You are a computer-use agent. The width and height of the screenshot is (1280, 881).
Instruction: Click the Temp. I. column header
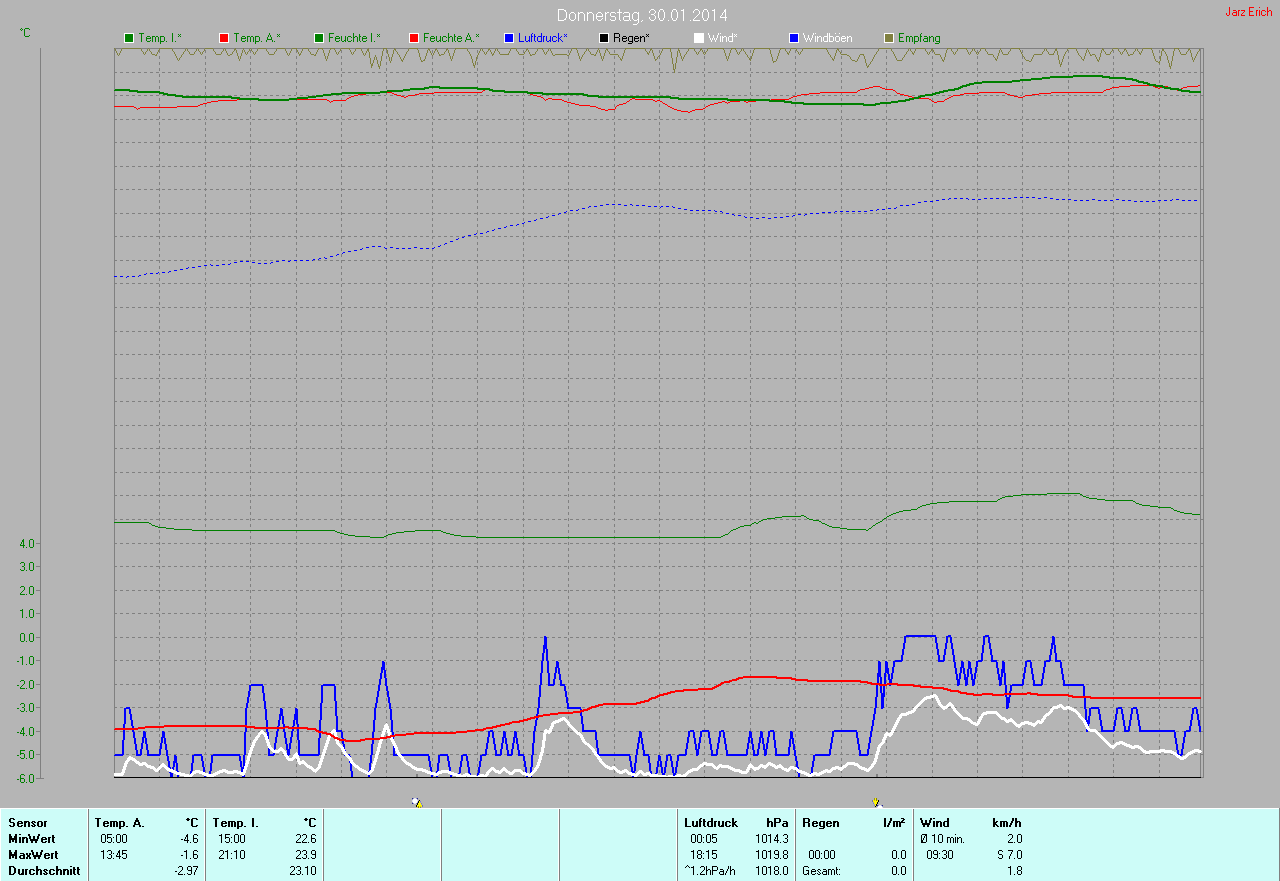tap(235, 823)
